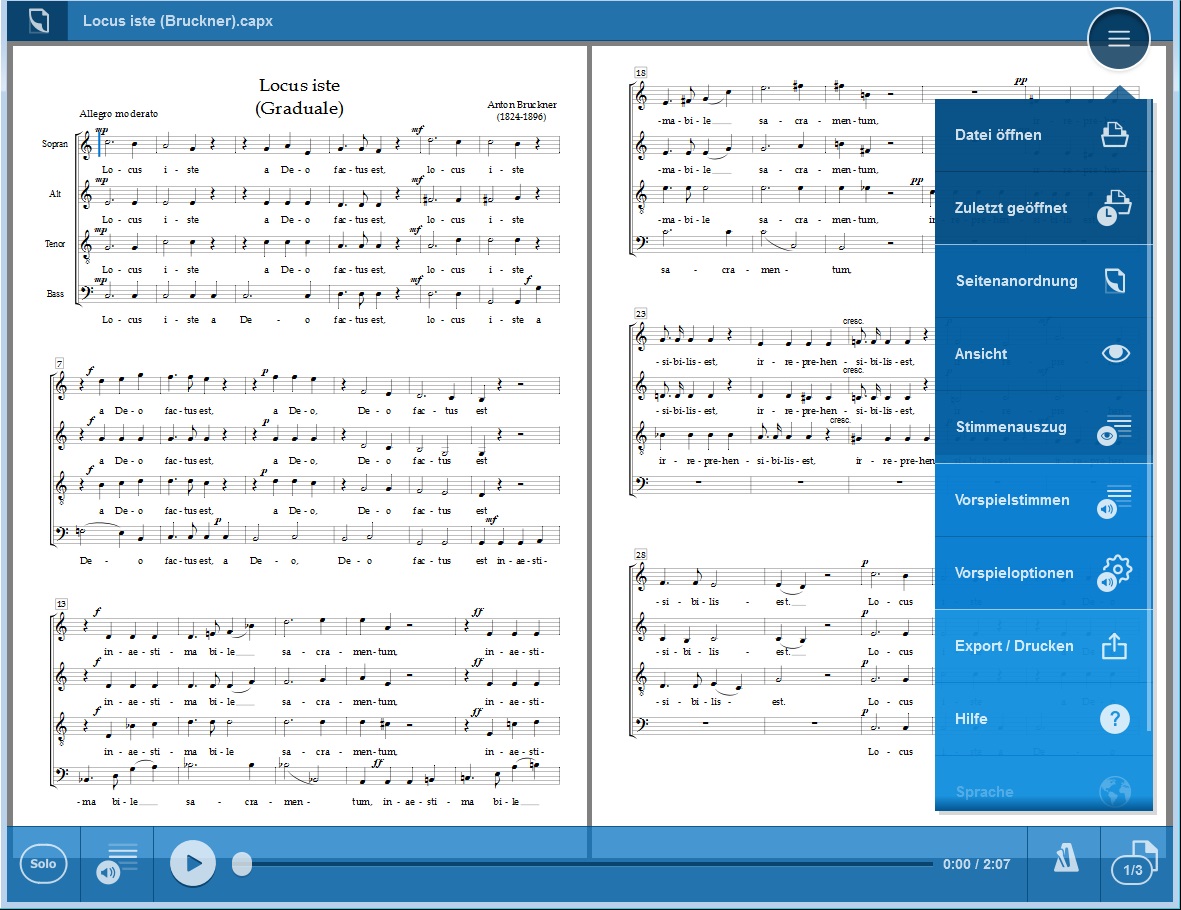Click the playback position slider handle

242,864
